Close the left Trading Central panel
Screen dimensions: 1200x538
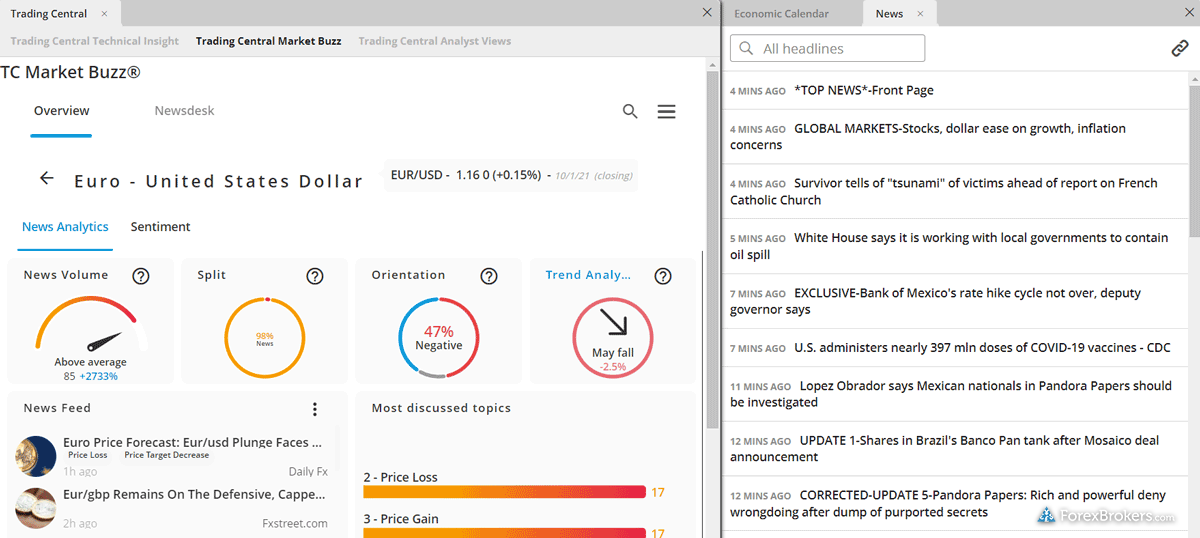[708, 13]
